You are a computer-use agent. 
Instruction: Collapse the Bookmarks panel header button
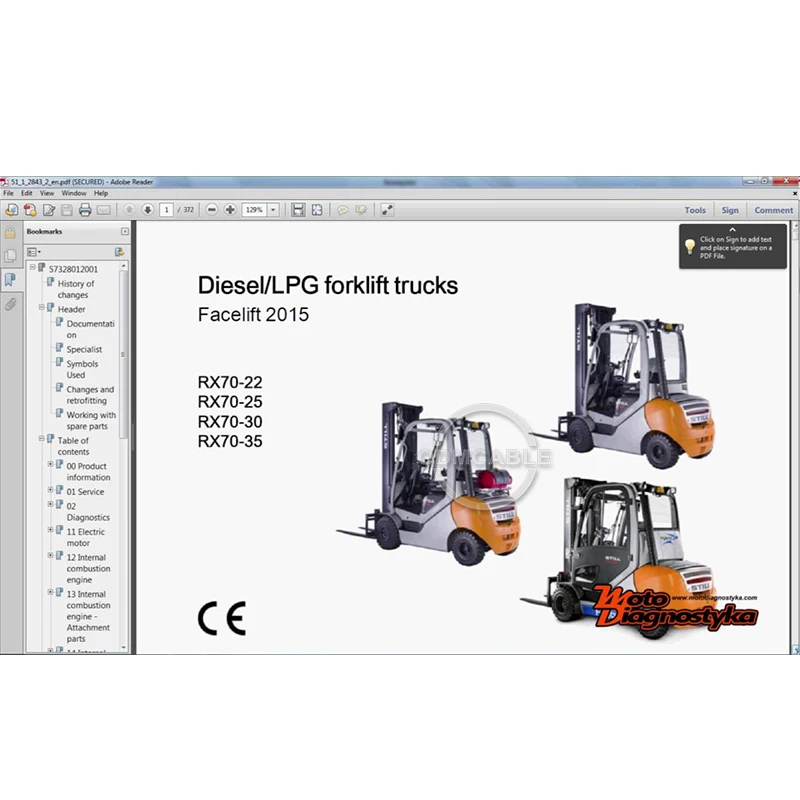point(124,232)
